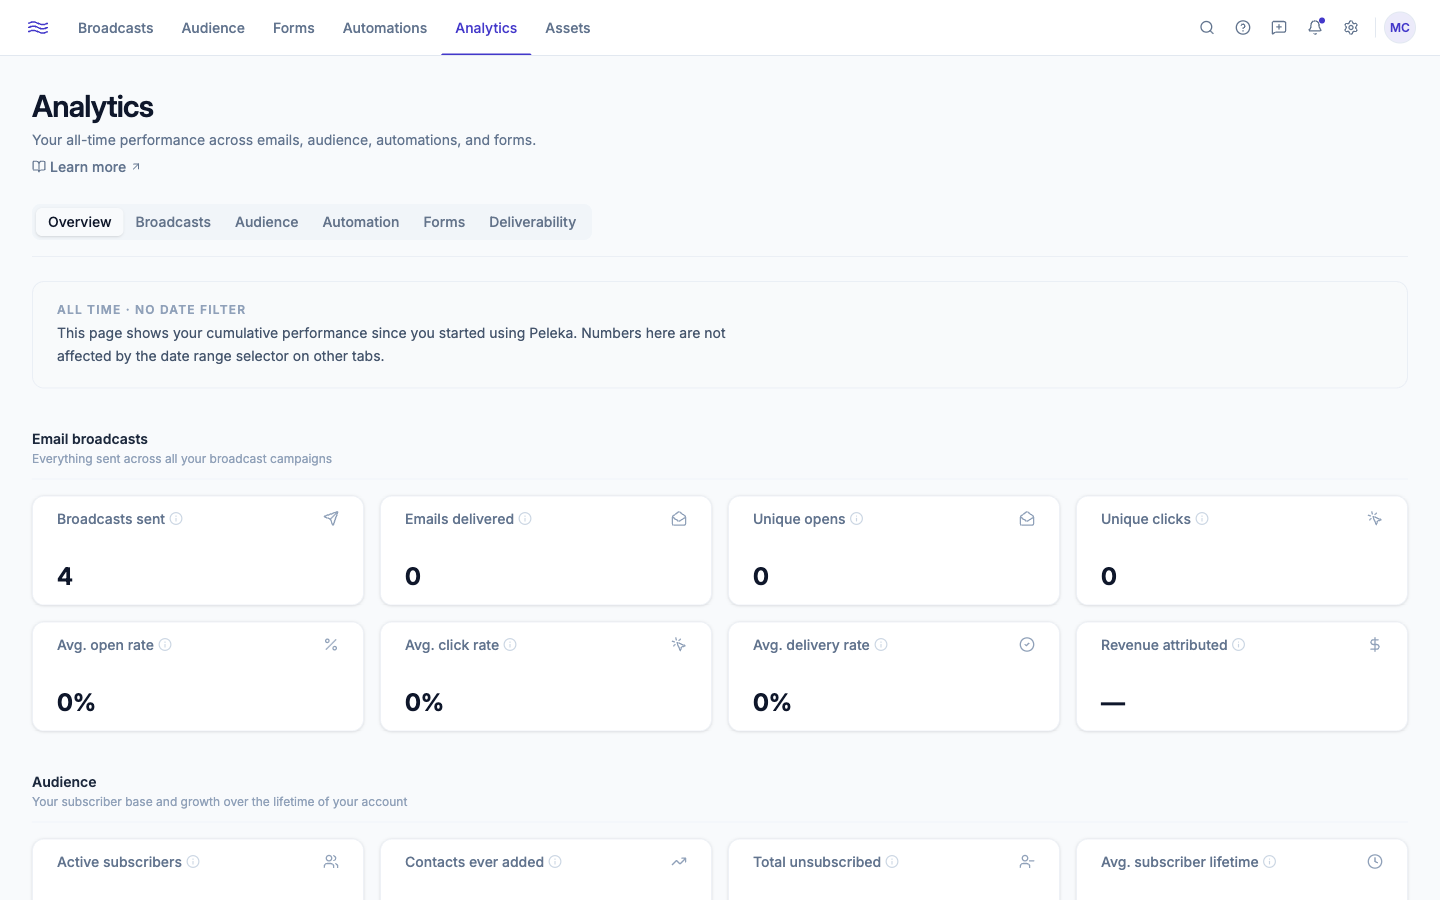The width and height of the screenshot is (1440, 900).
Task: Show info for Unique opens
Action: 856,519
